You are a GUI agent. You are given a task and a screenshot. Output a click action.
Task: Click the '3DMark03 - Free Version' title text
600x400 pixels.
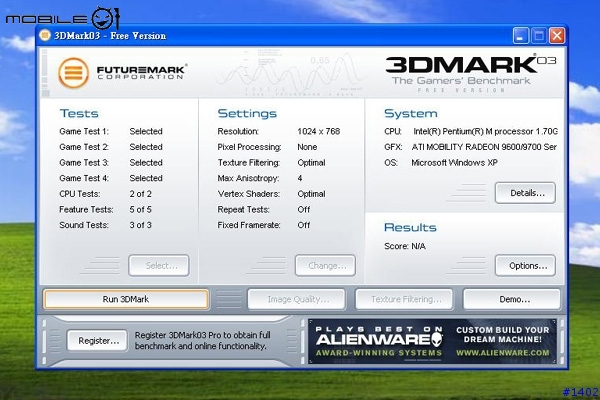point(110,36)
